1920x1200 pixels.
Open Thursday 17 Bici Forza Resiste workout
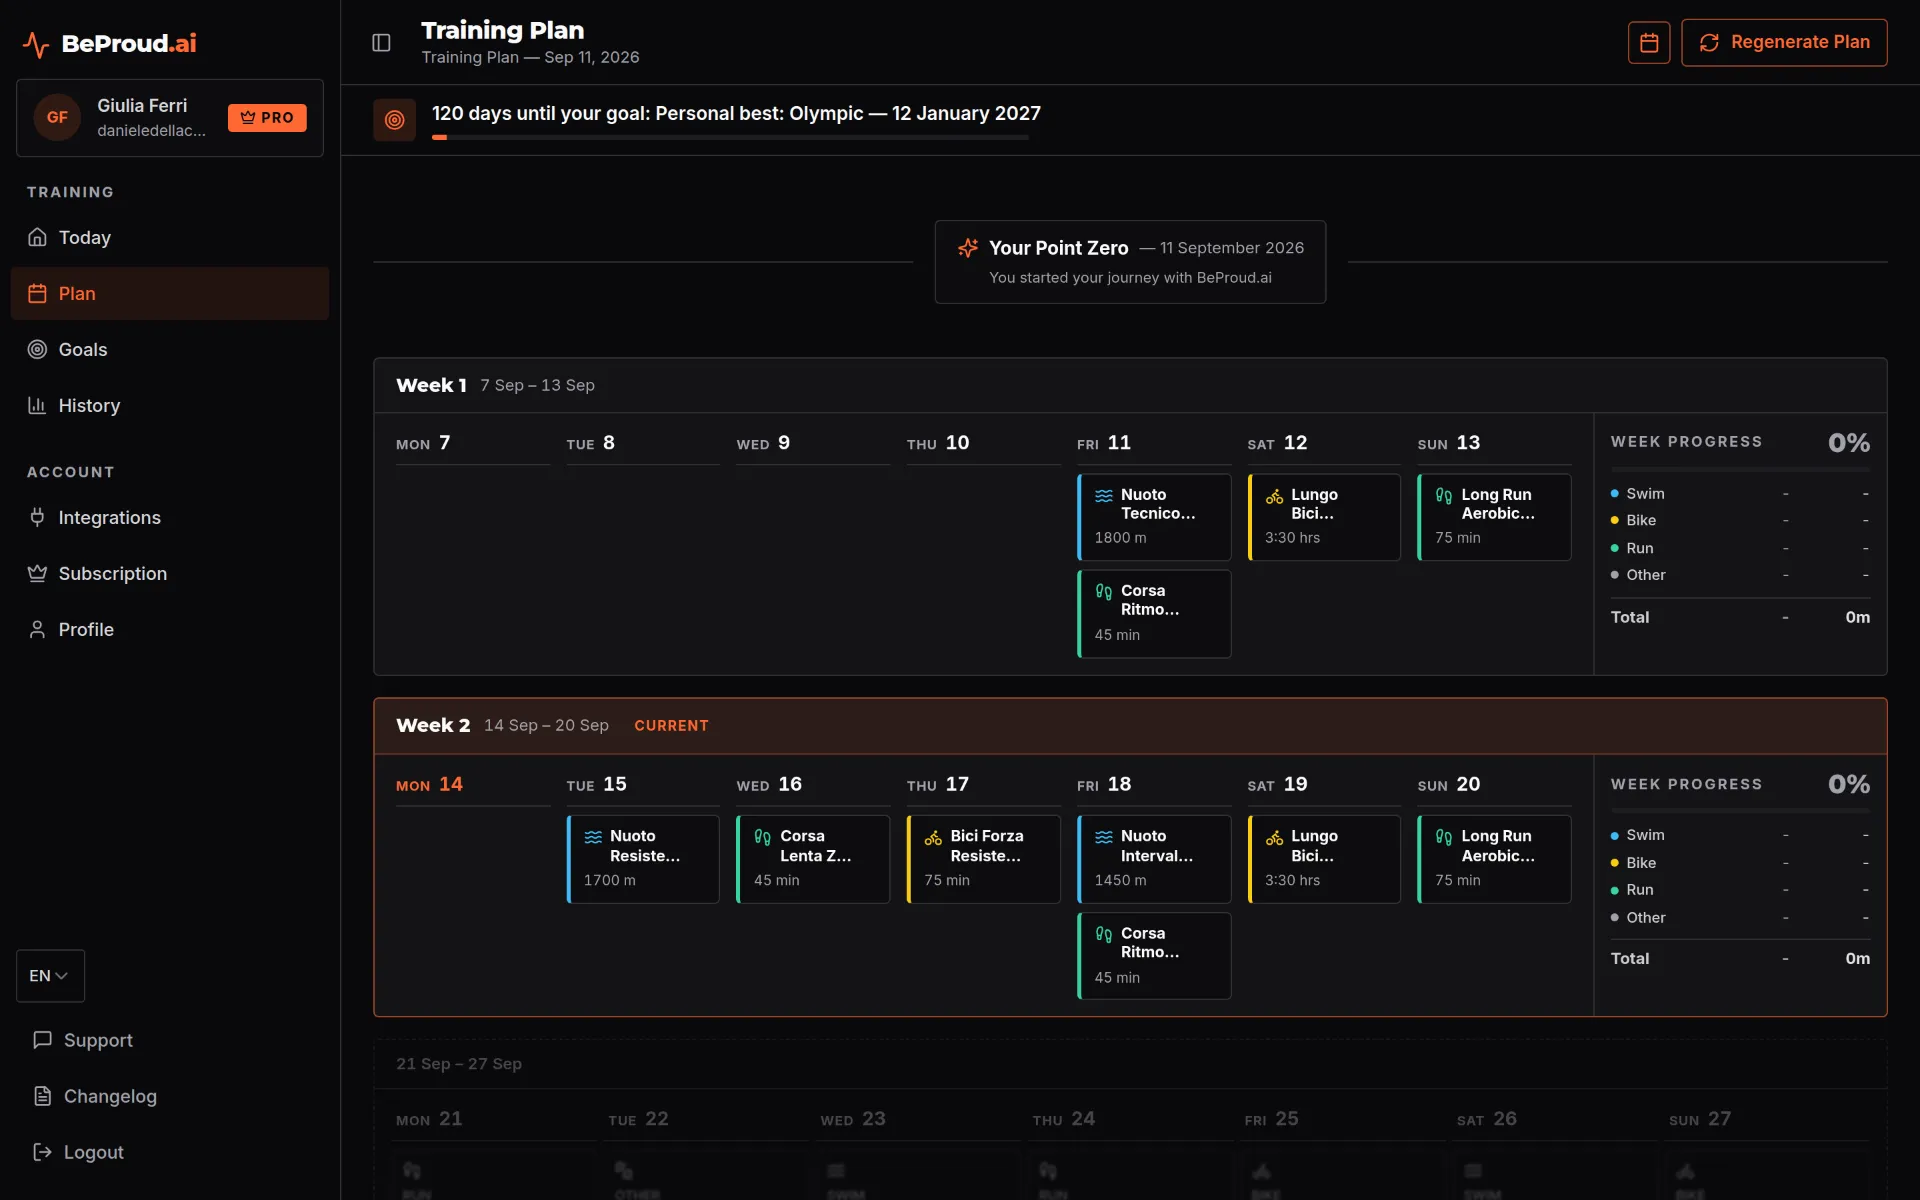pos(983,859)
